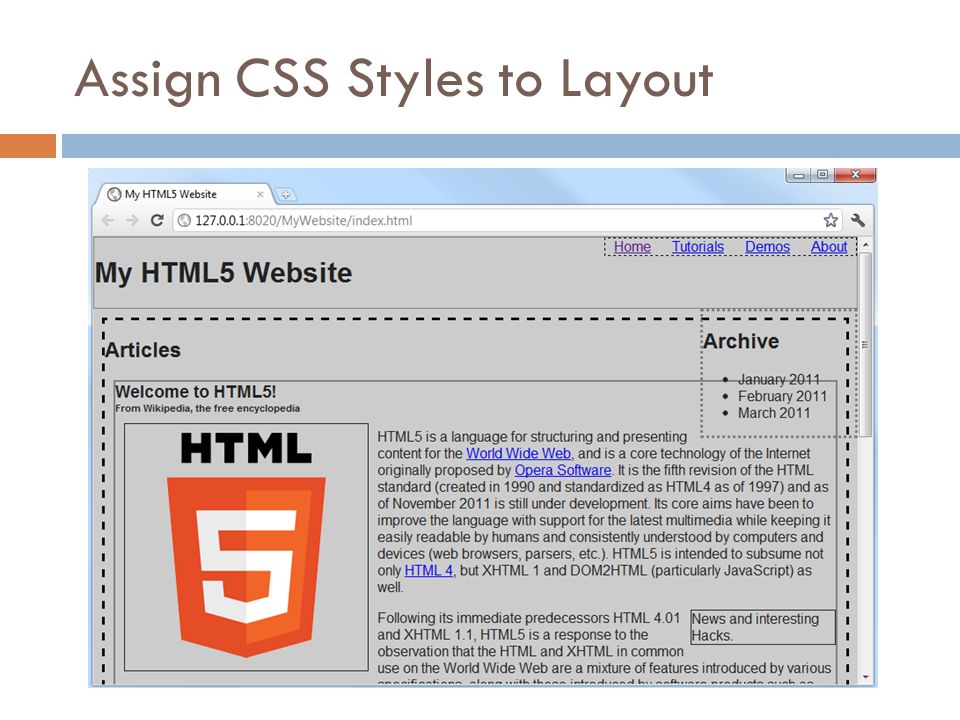This screenshot has width=960, height=720.
Task: Close the browser window
Action: [x=855, y=175]
